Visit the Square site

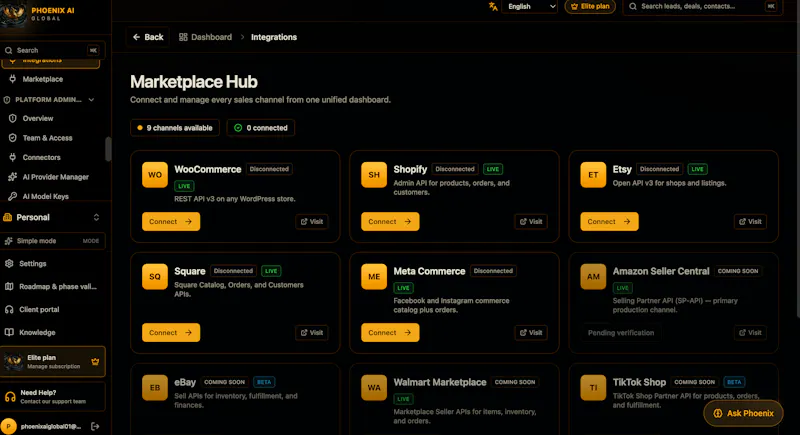click(312, 332)
